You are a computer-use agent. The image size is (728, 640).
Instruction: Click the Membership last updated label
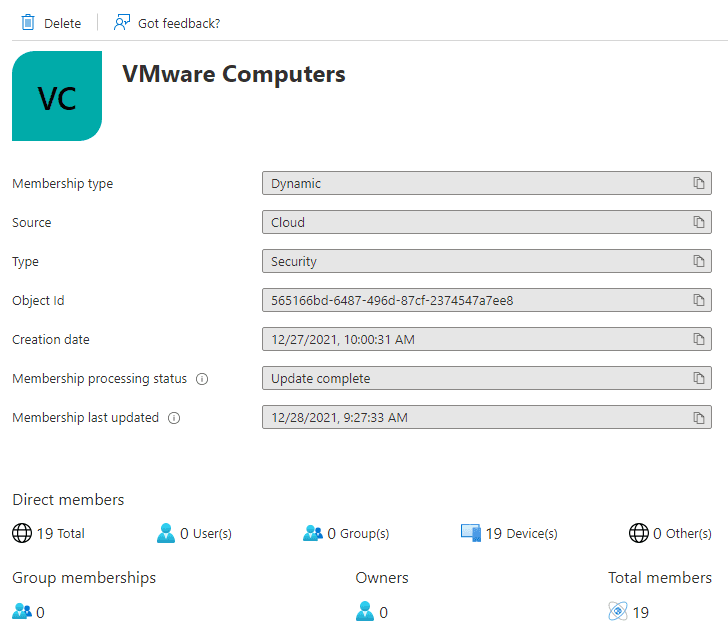pos(85,418)
